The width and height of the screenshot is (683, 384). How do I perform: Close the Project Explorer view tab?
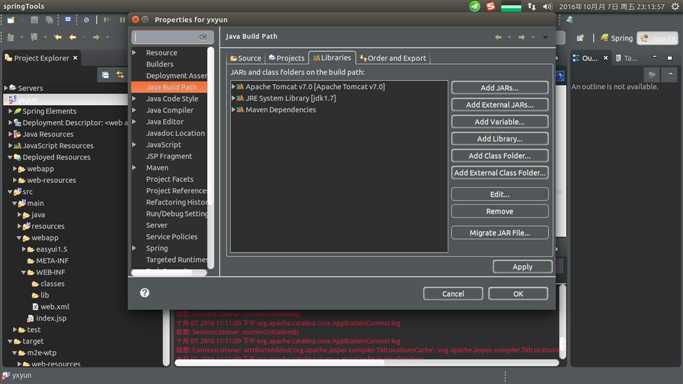(x=75, y=58)
